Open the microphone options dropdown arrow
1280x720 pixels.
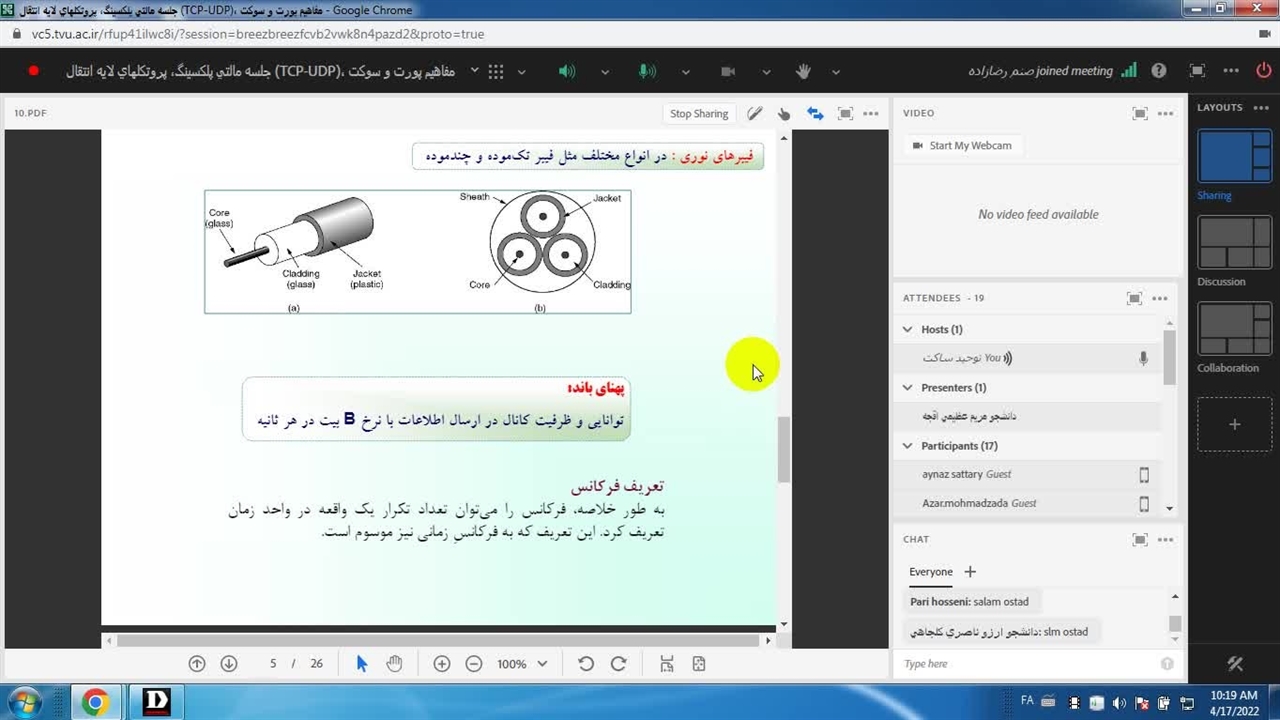point(685,72)
